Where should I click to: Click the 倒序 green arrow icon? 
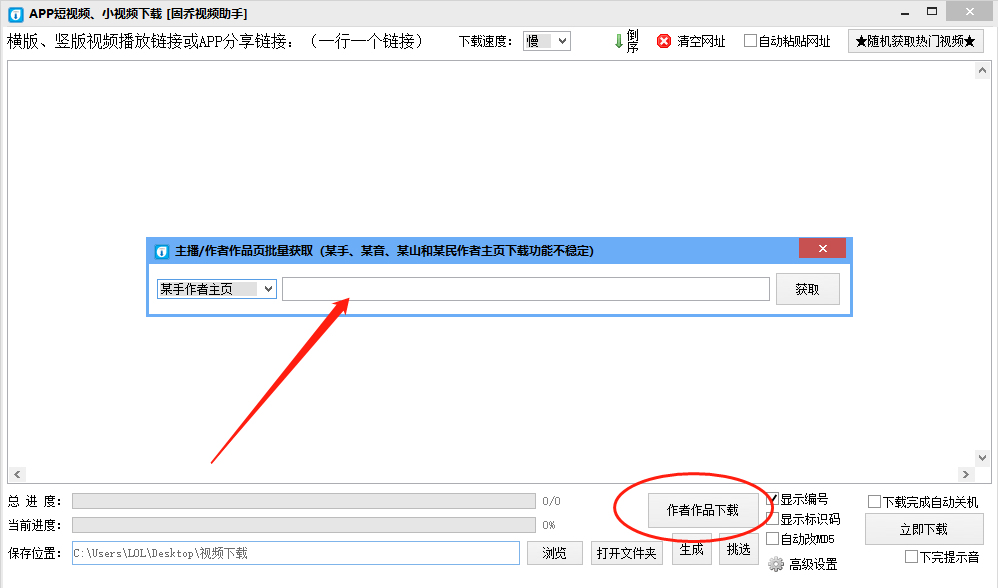621,41
